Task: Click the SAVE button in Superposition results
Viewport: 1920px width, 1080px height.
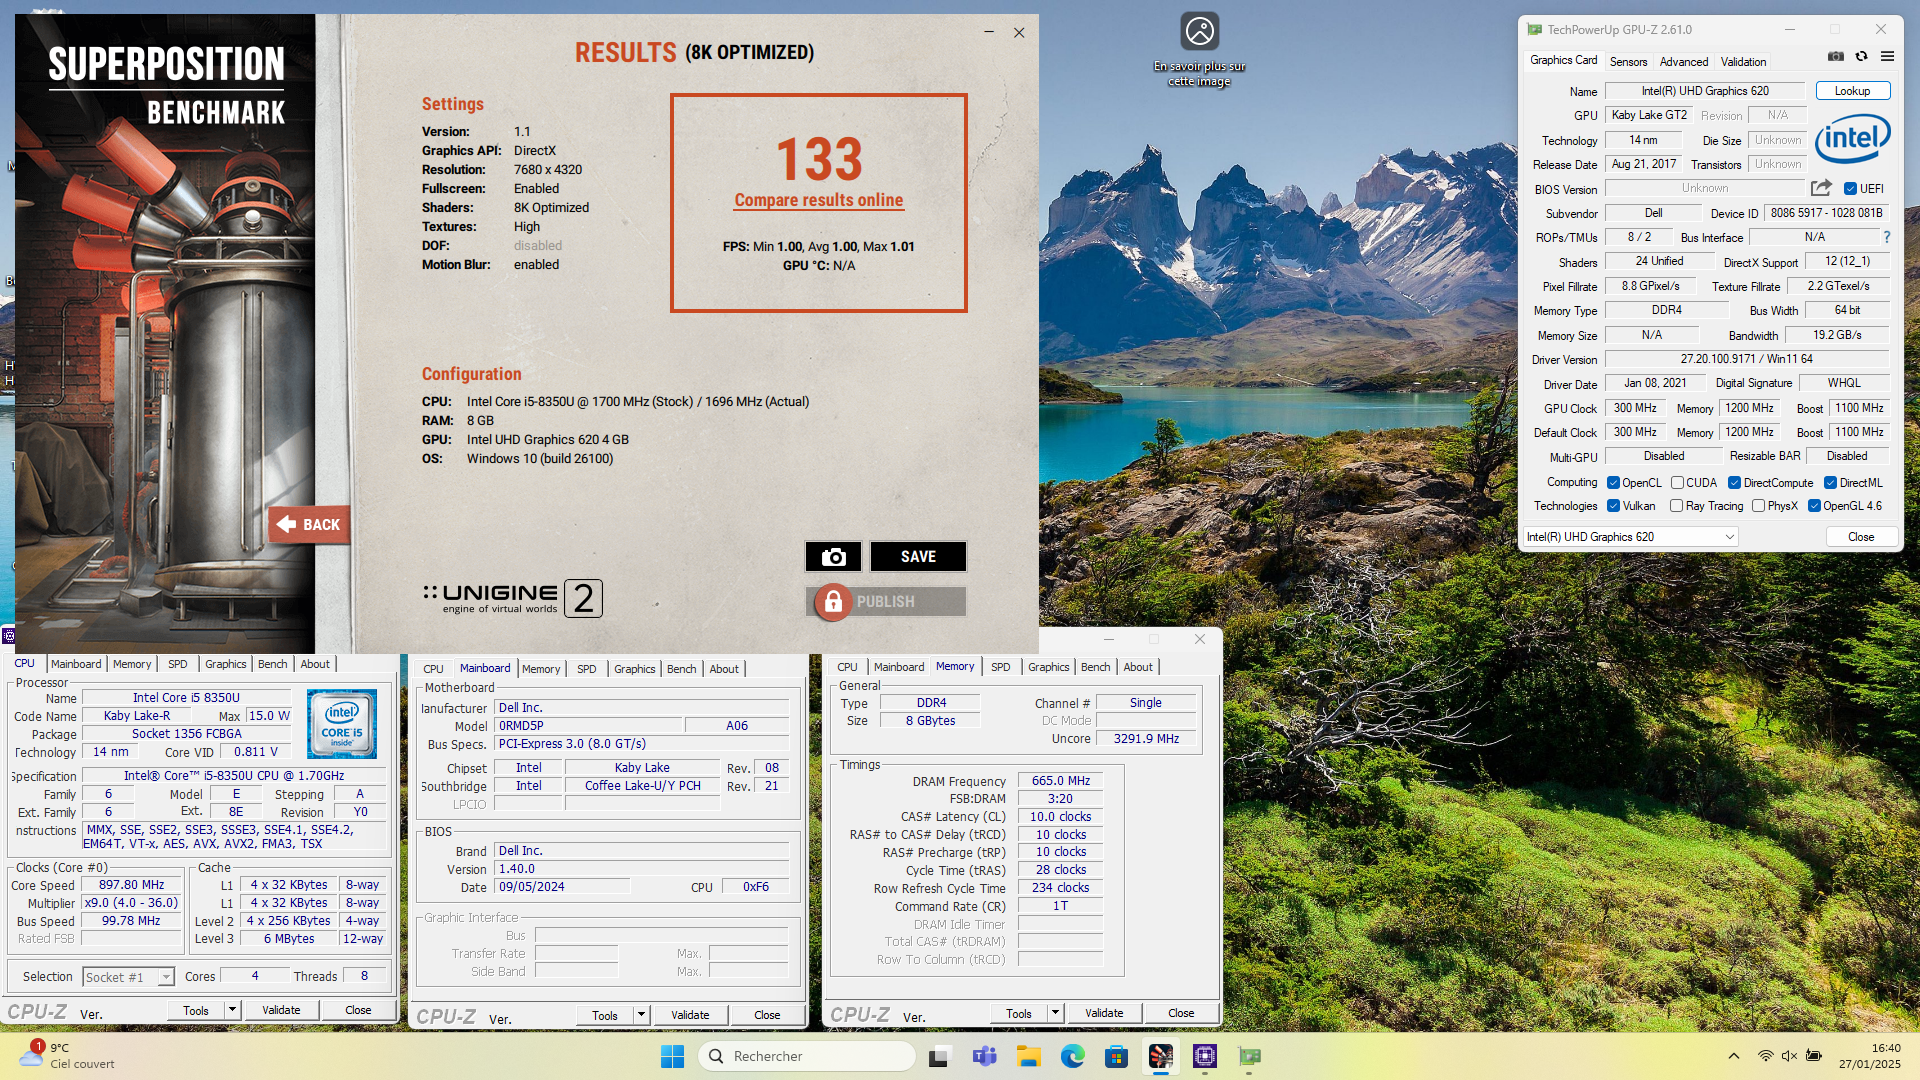Action: pyautogui.click(x=918, y=557)
